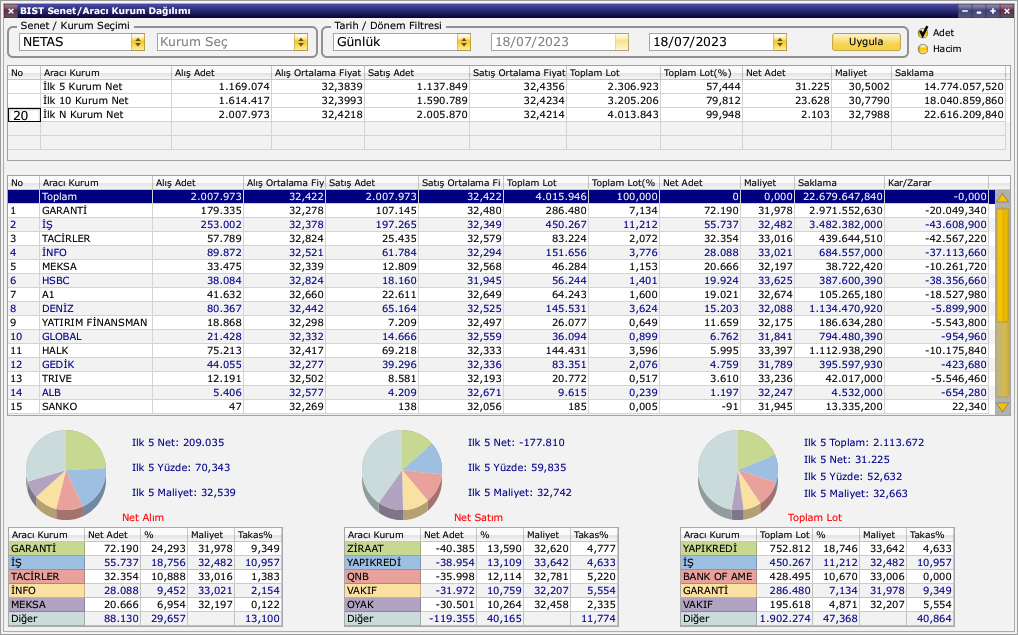The image size is (1018, 635).
Task: Click the green ZİRAAT cell in Net Satım table
Action: point(382,549)
